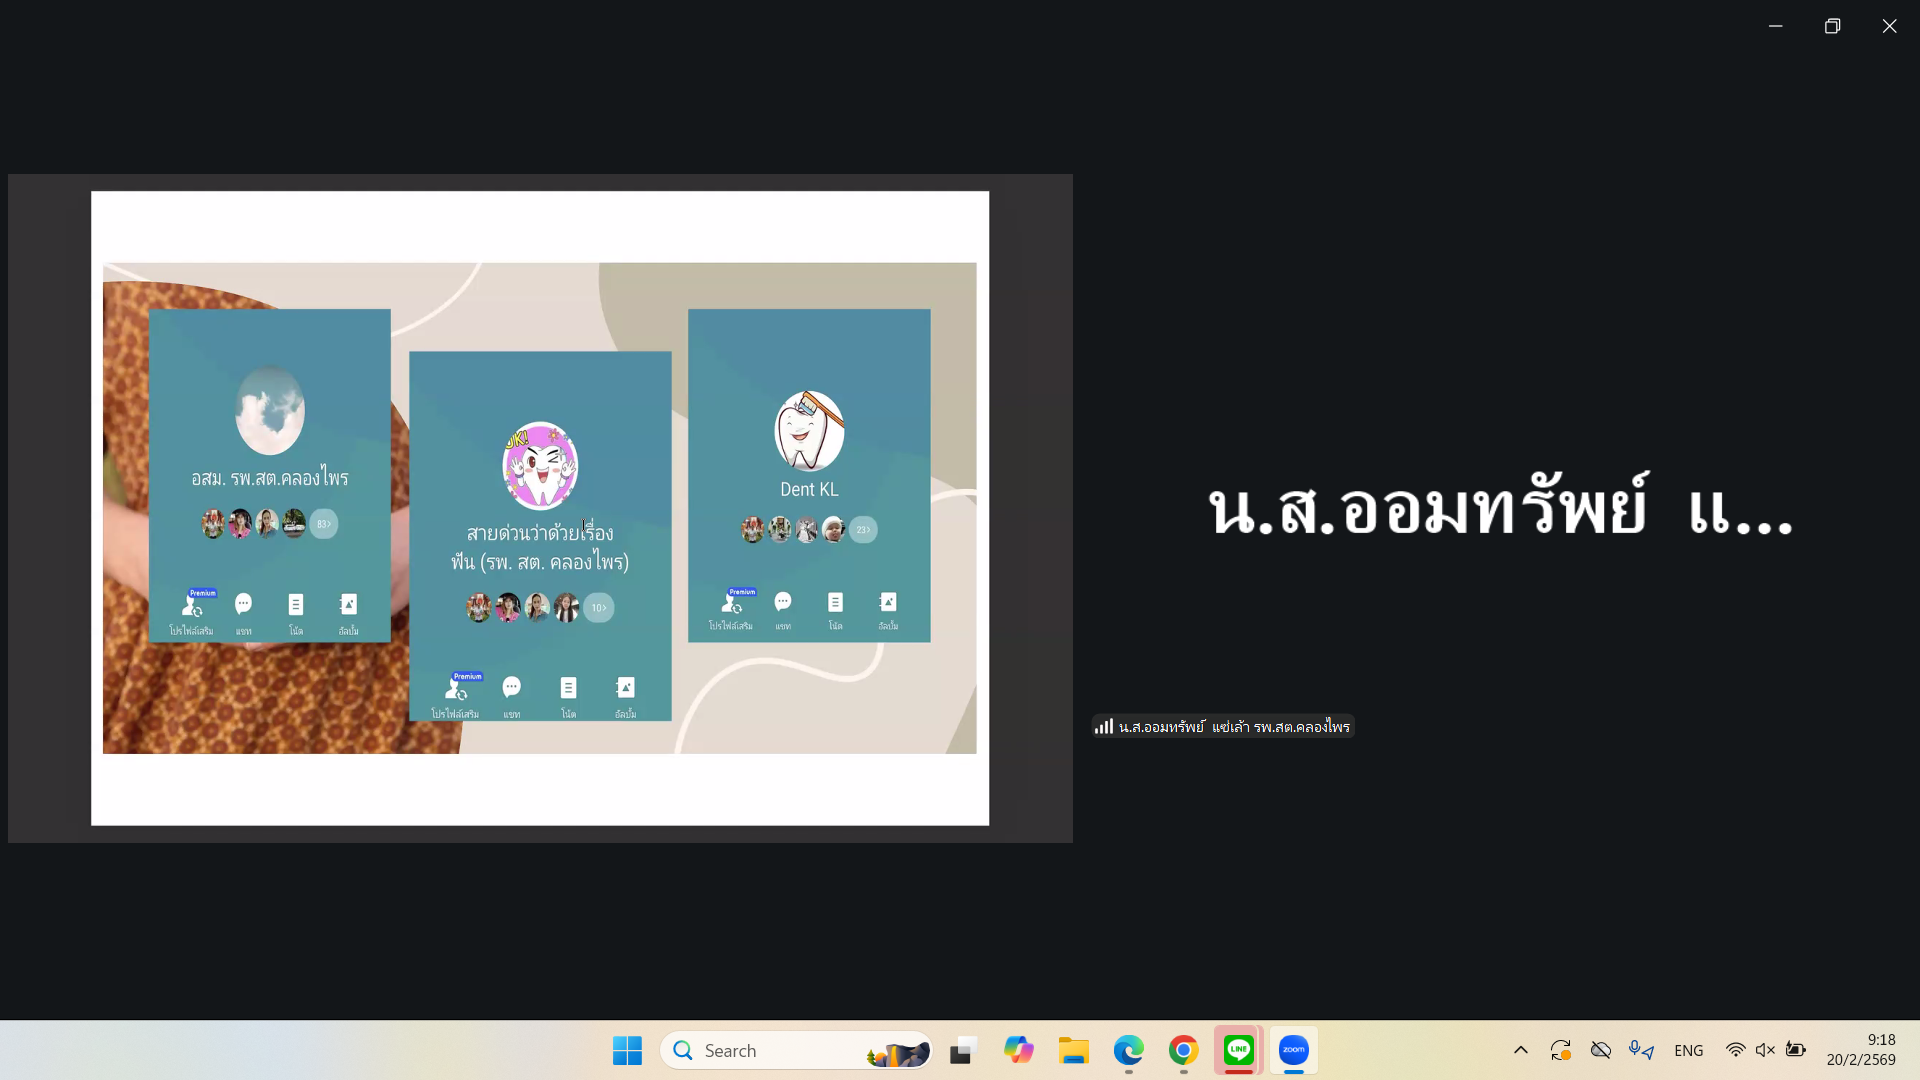Click the shared LINE groups slide
Screen dimensions: 1920x1080
[x=540, y=508]
